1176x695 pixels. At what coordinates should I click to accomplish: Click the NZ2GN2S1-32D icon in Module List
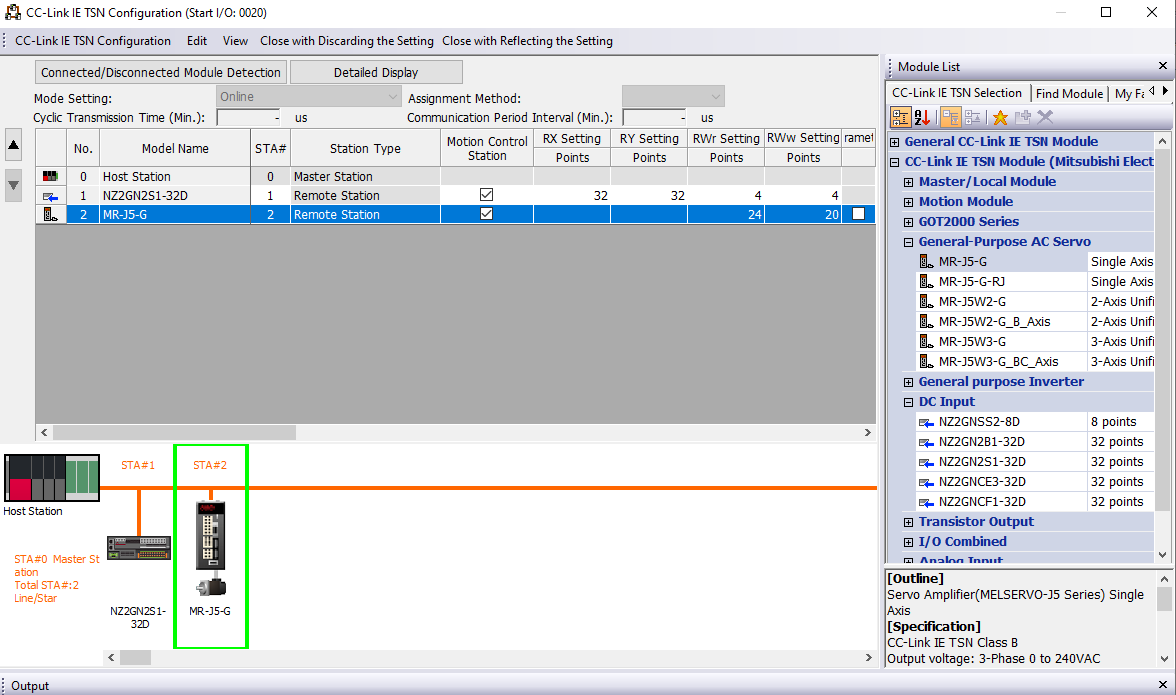pyautogui.click(x=926, y=462)
